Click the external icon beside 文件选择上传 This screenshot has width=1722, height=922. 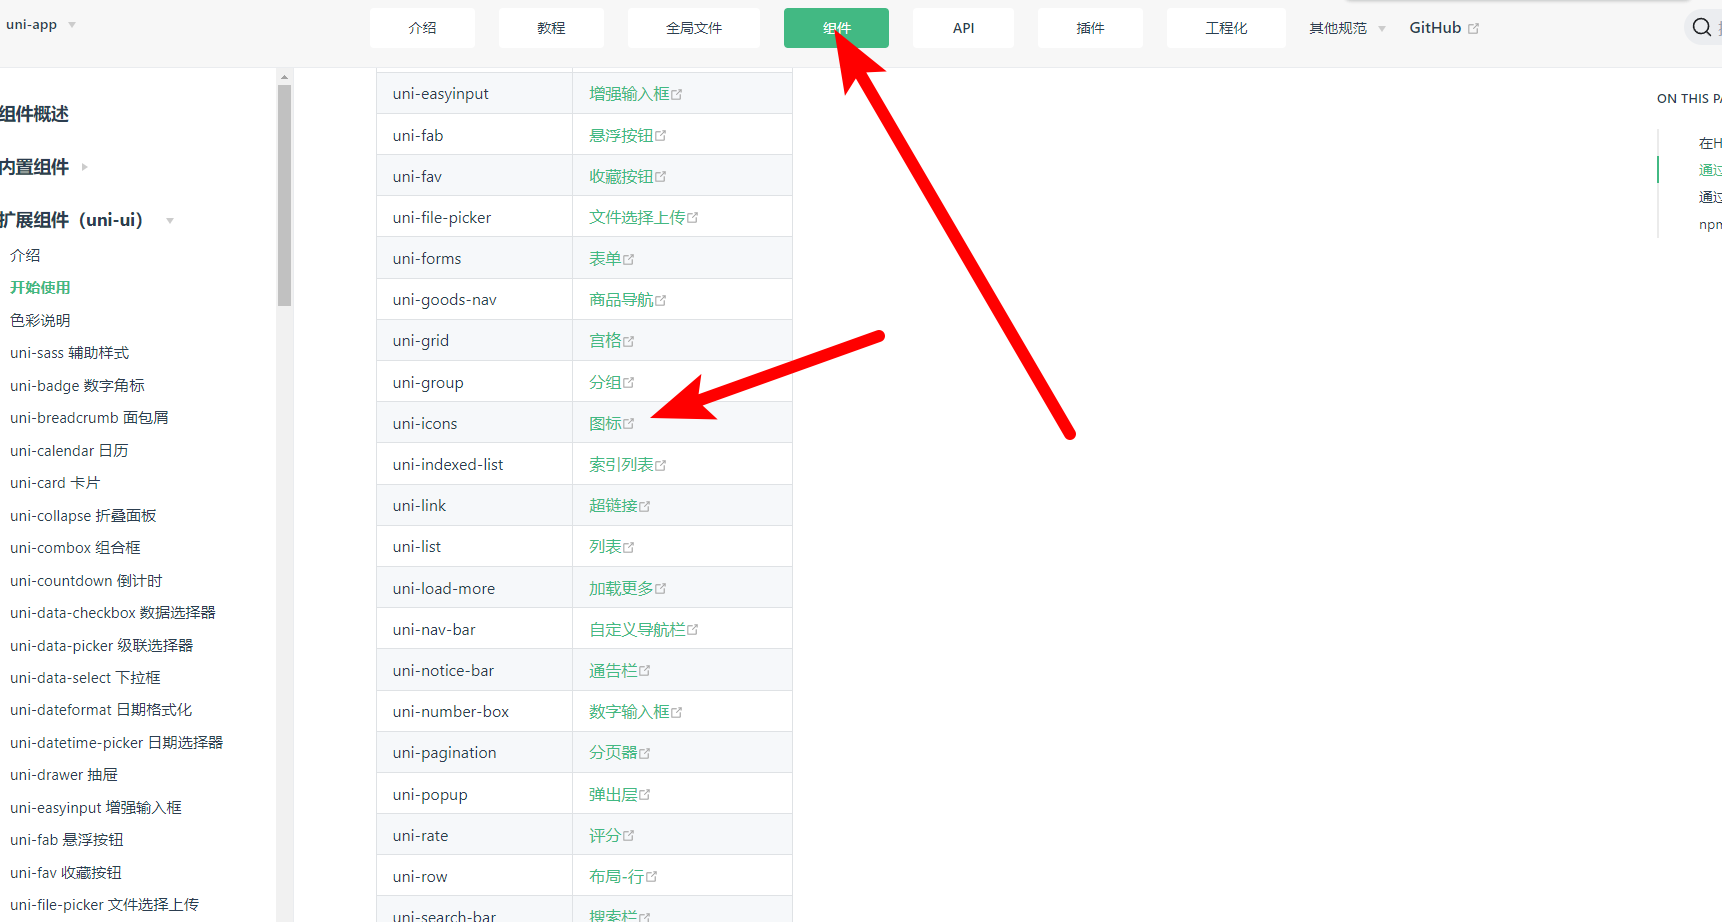[693, 218]
